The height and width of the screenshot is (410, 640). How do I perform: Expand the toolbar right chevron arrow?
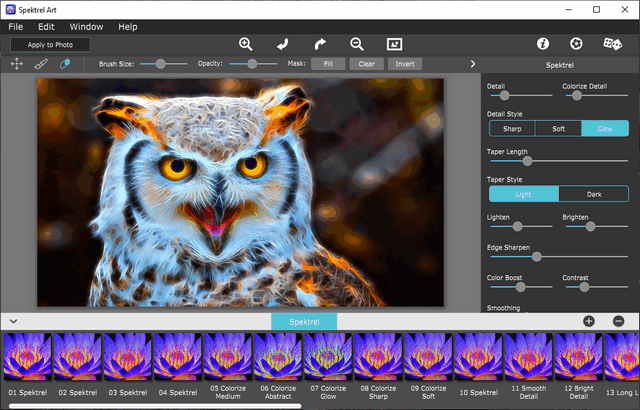click(x=473, y=64)
